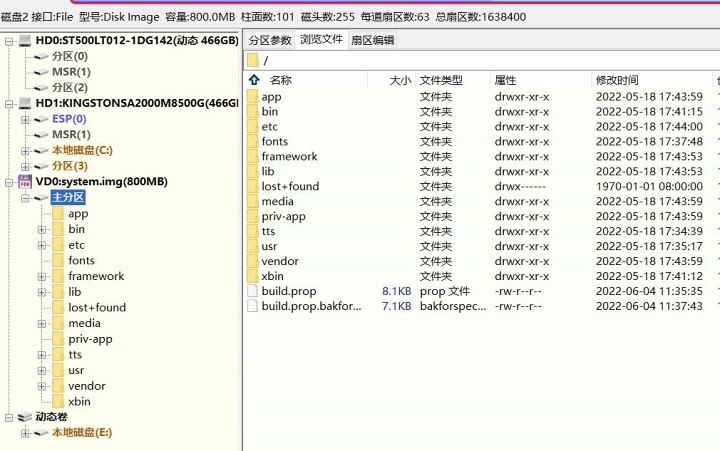Click the folder icon in the path bar
720x451 pixels.
coord(253,60)
